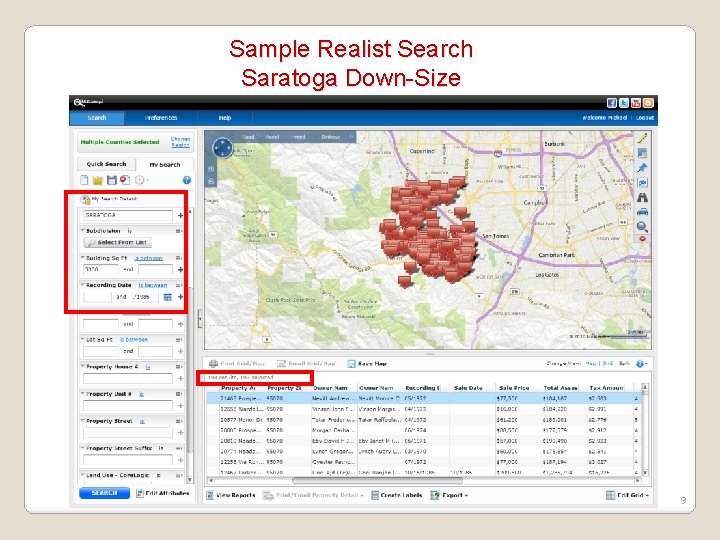Collapse the Lot Sq Ft criteria section
Screen dimensions: 720x540
tap(83, 339)
